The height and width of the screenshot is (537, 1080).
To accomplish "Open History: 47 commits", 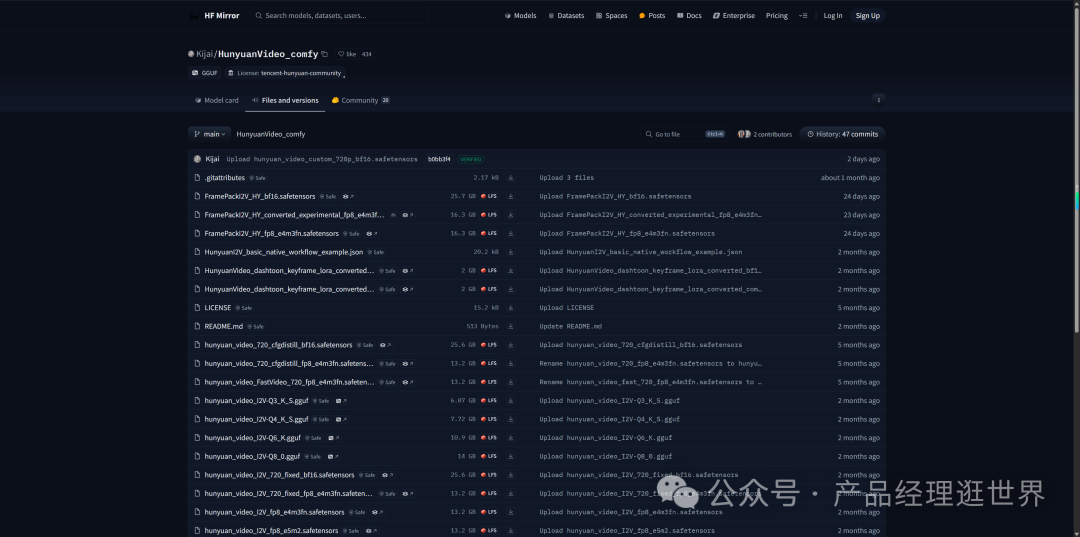I will click(842, 134).
